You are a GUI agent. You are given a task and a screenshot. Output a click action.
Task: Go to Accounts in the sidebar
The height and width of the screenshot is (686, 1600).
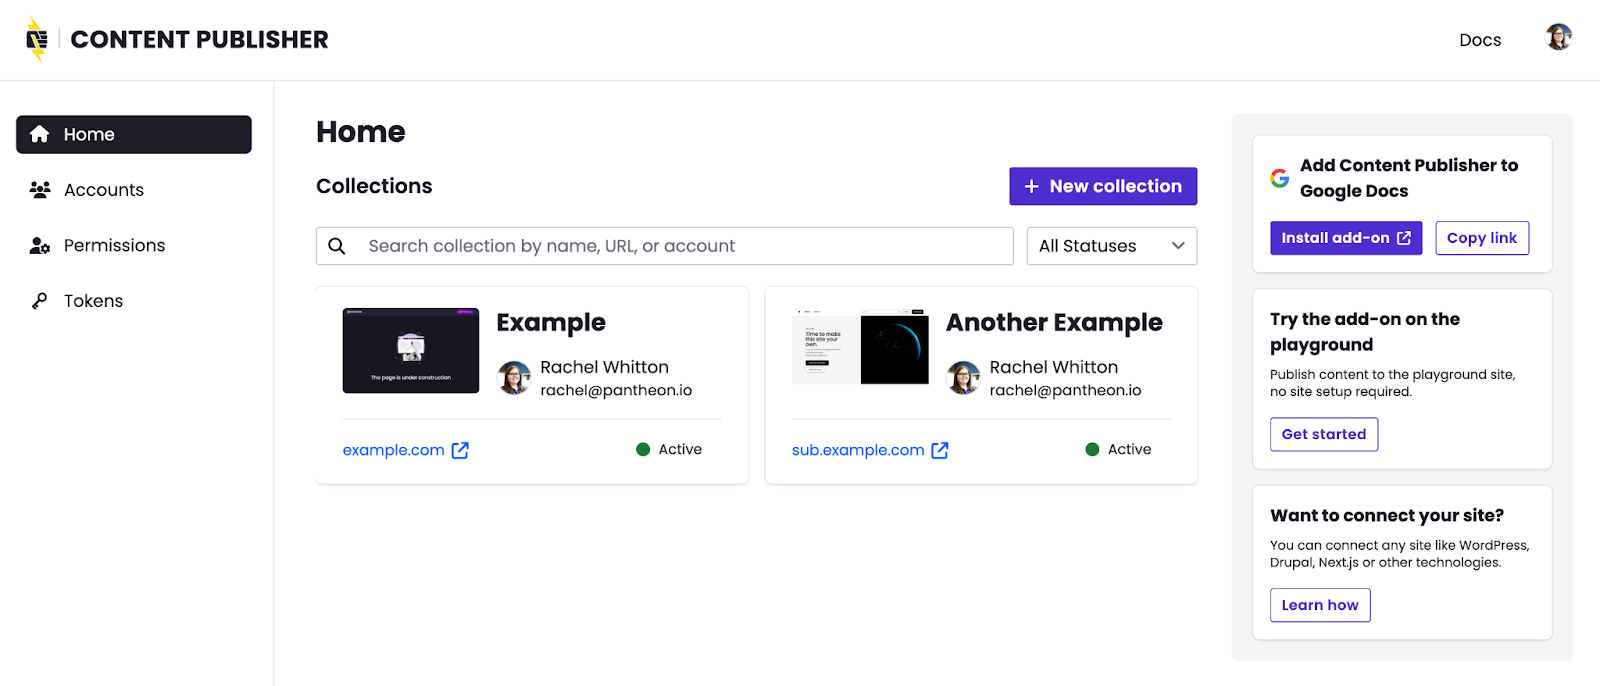click(104, 190)
